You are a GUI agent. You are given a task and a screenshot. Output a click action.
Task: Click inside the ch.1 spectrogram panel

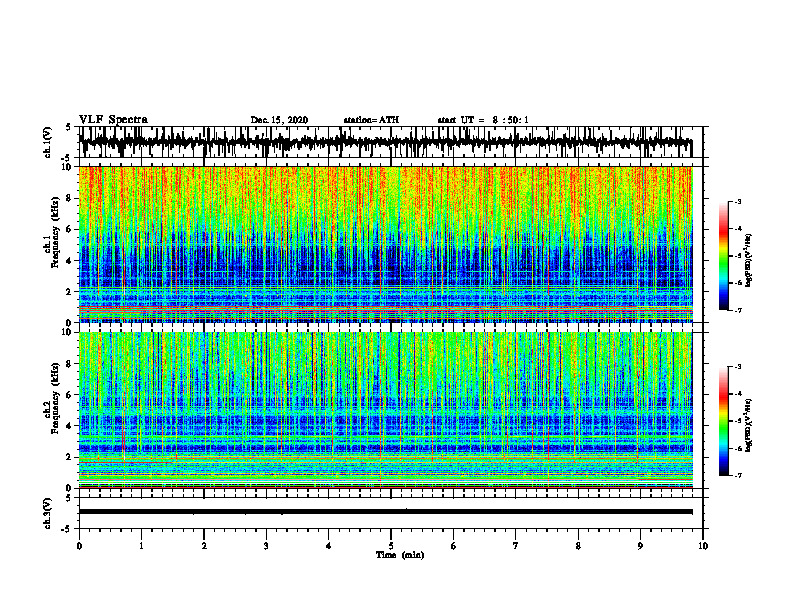point(385,244)
